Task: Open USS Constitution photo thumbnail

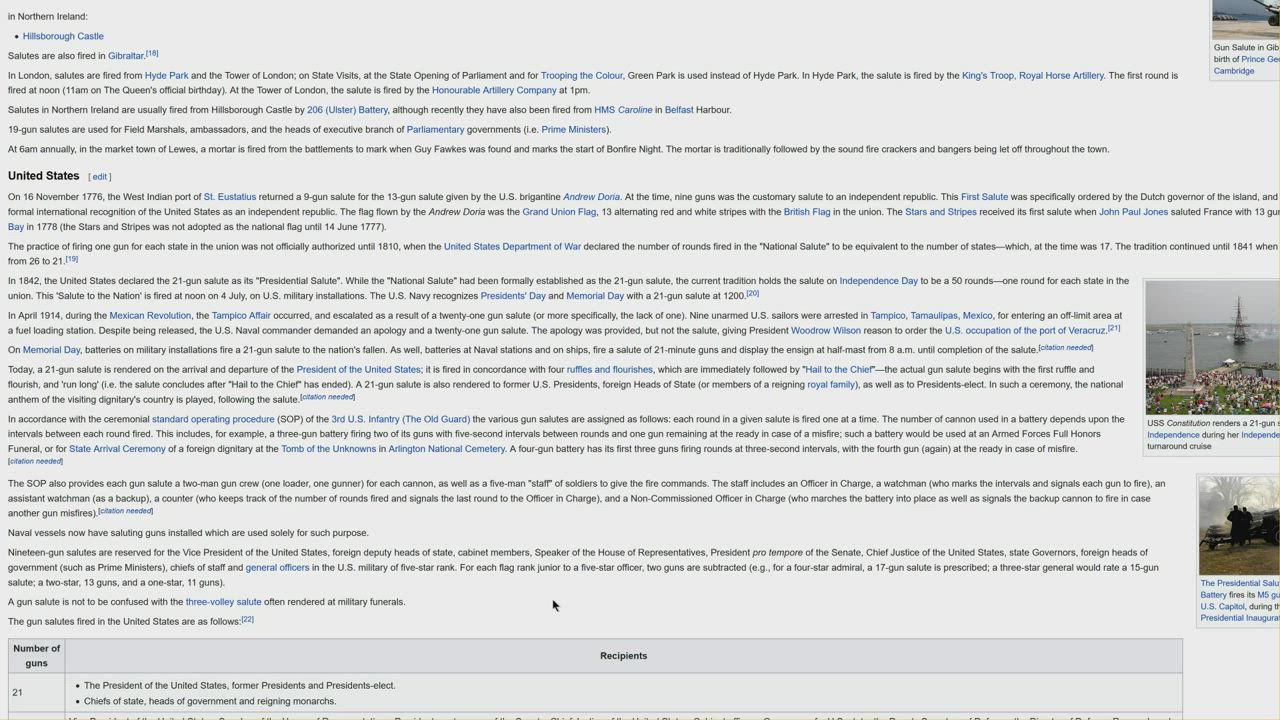Action: [1212, 347]
